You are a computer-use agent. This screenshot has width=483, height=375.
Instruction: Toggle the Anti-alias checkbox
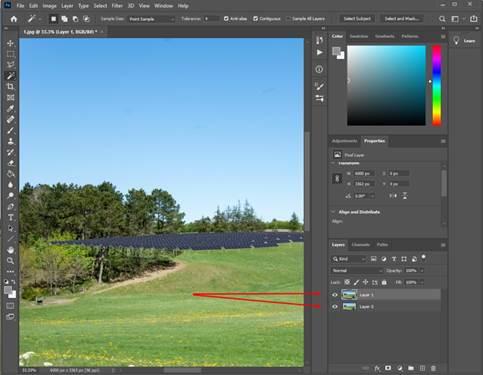click(226, 19)
